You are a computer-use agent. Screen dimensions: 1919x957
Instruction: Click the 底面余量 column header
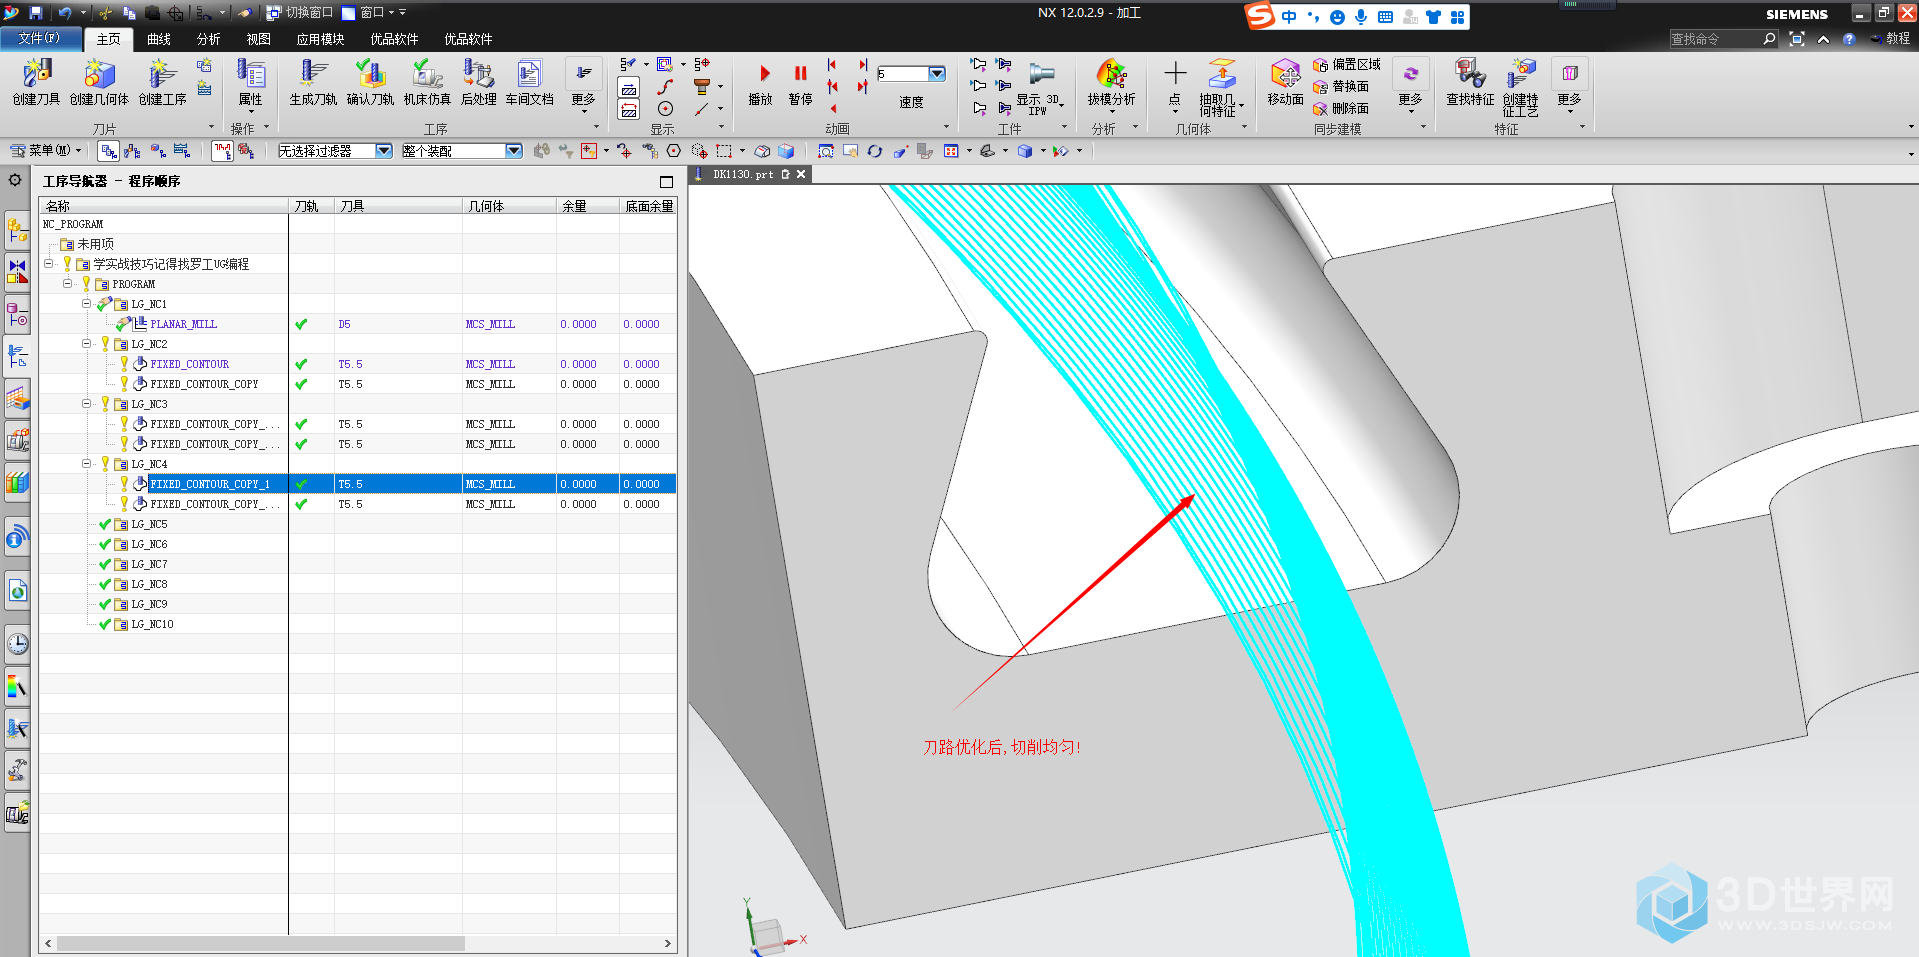(x=648, y=206)
